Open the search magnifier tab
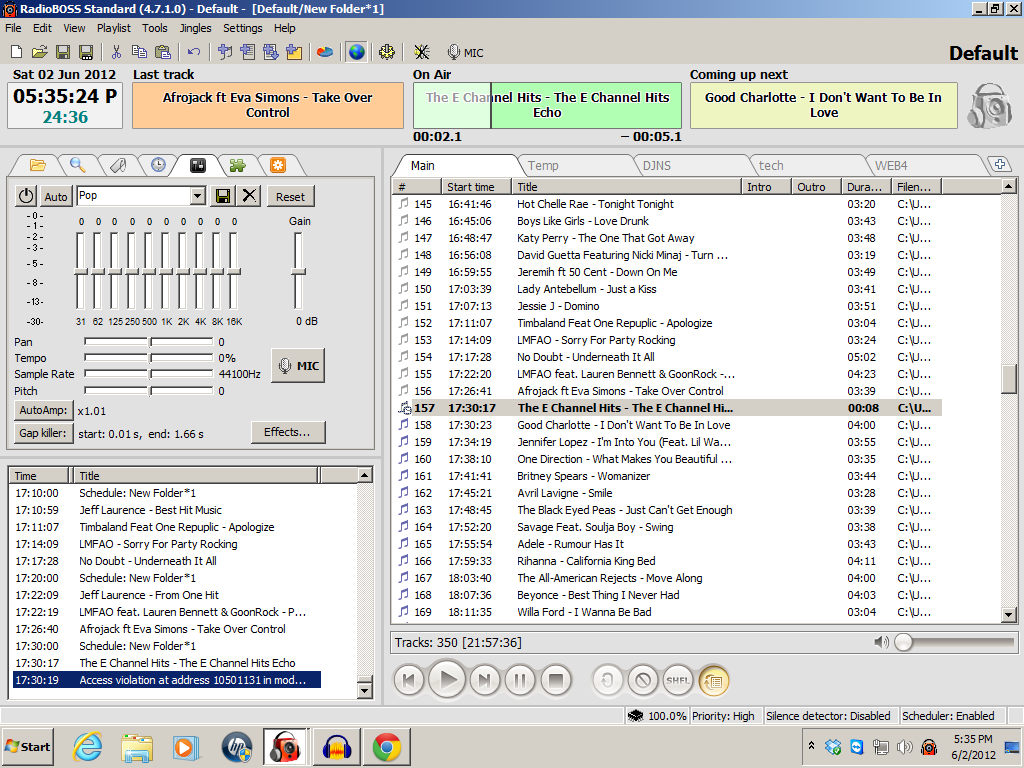Image resolution: width=1024 pixels, height=768 pixels. 78,165
